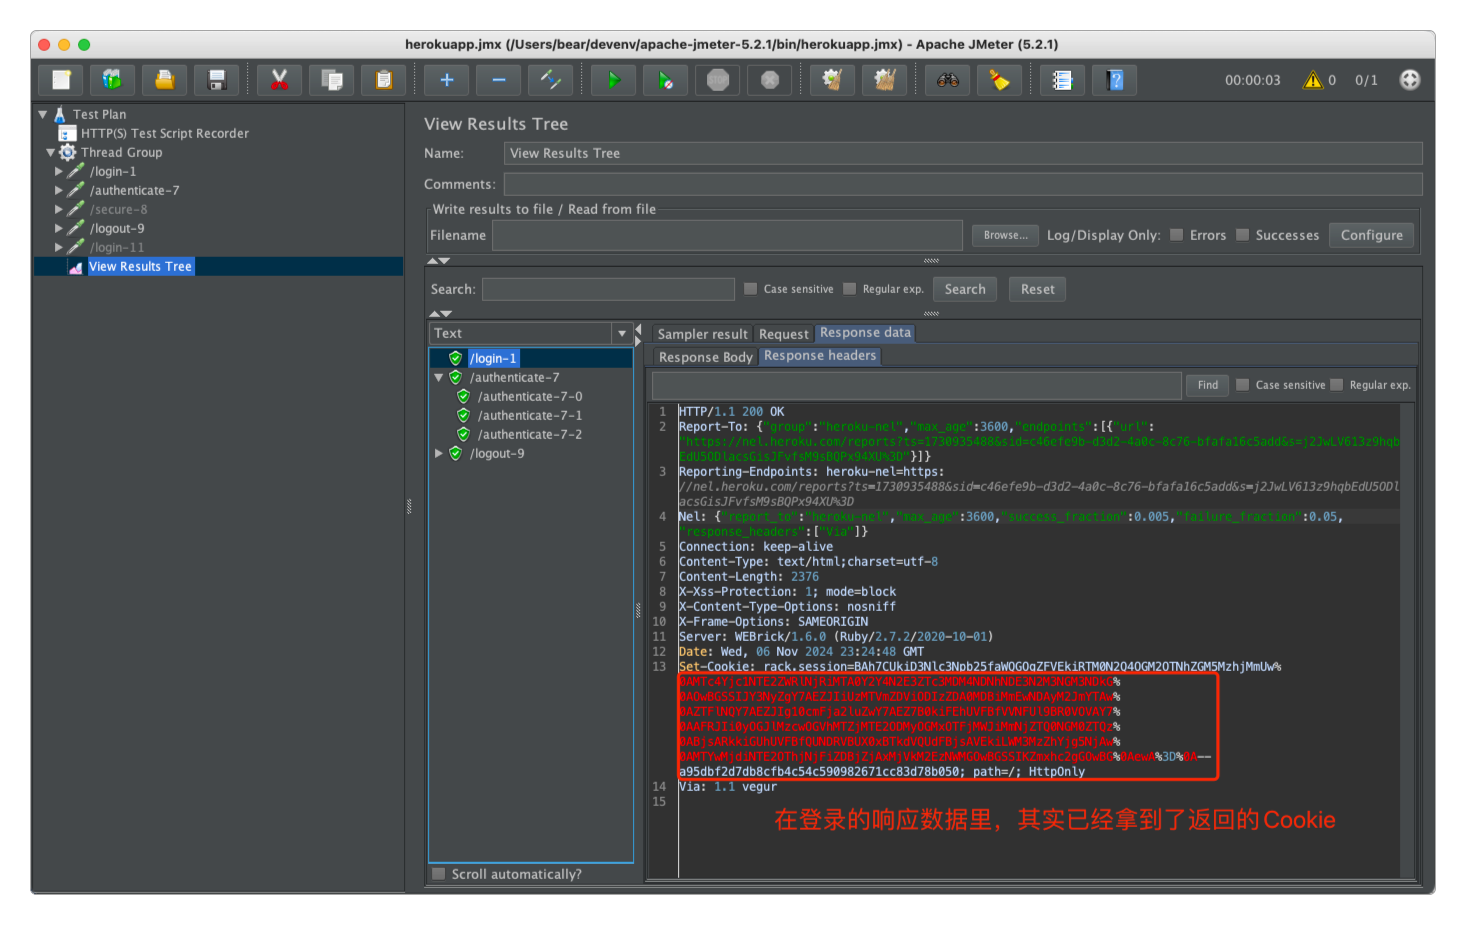Collapse the Thread Group node
Screen dimensions: 1466x925
(50, 152)
